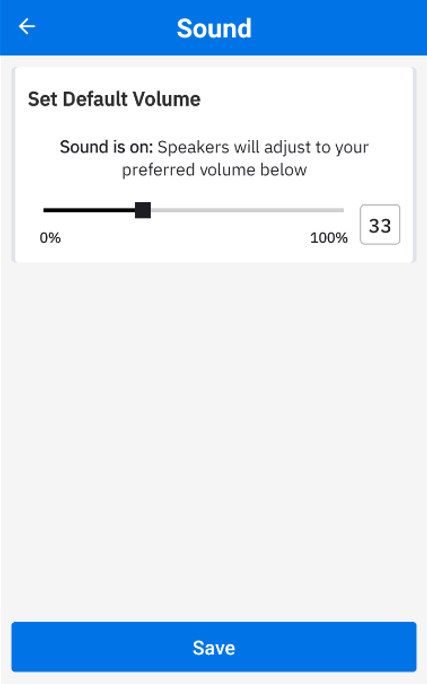
Task: Click the Sound page title
Action: 214,28
